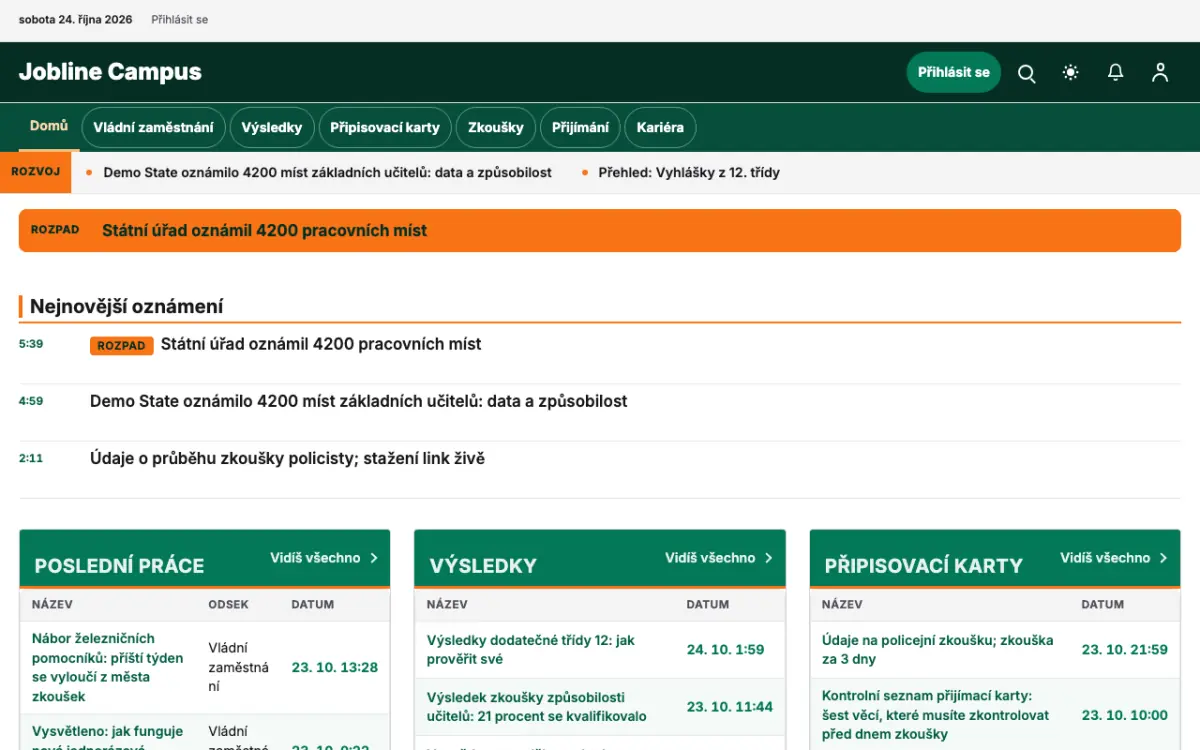
Task: Click the date 24. 10. 1:59
Action: 725,650
